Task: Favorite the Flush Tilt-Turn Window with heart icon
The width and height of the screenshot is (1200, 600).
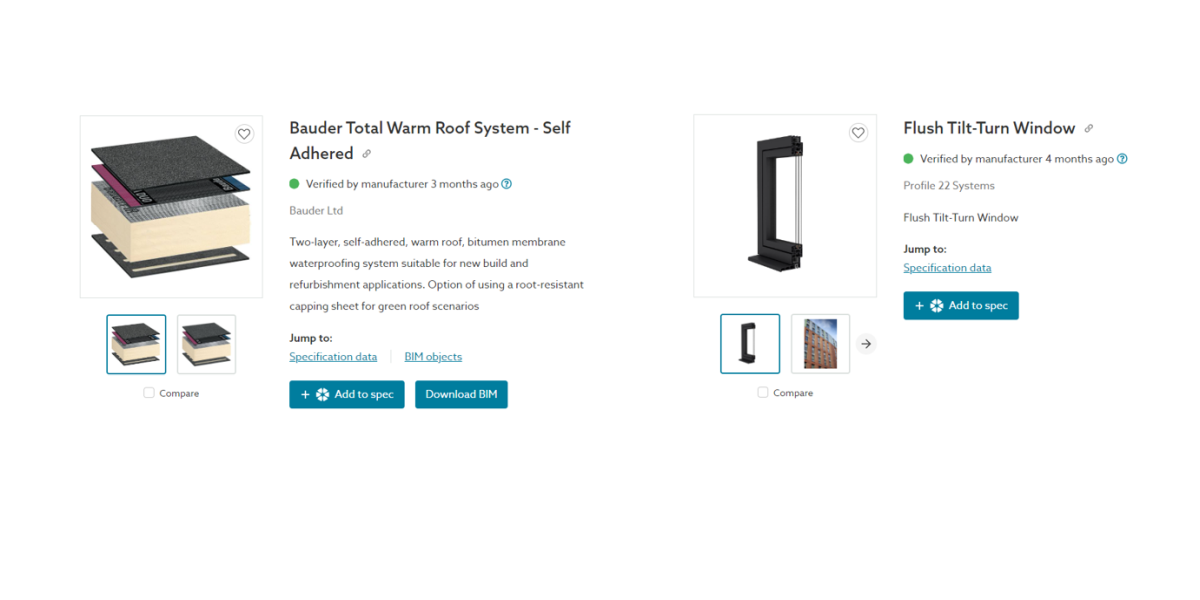Action: click(x=858, y=133)
